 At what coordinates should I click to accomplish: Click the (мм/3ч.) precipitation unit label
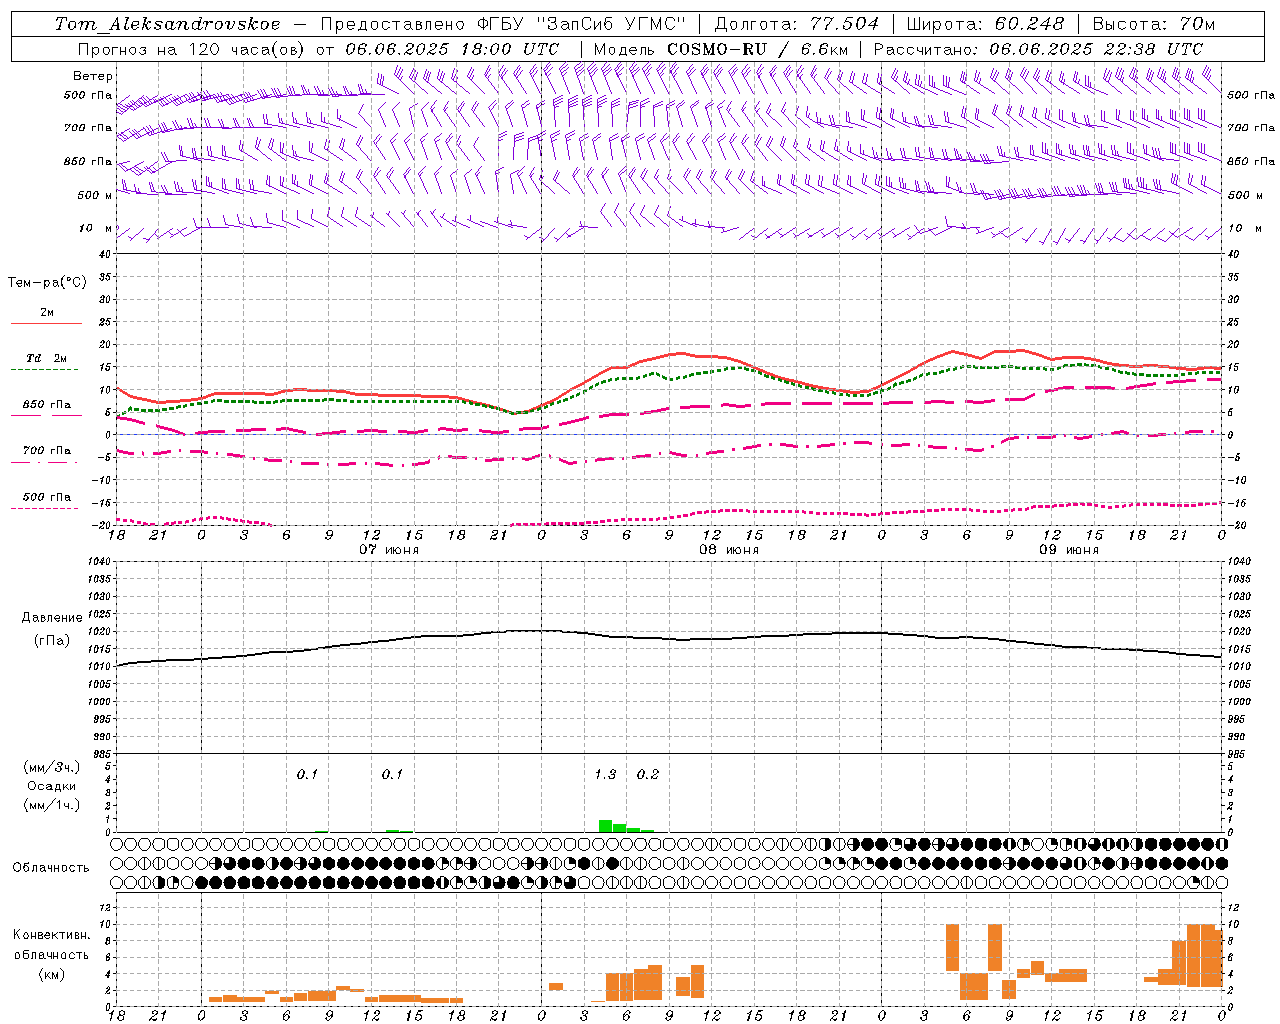coord(51,767)
